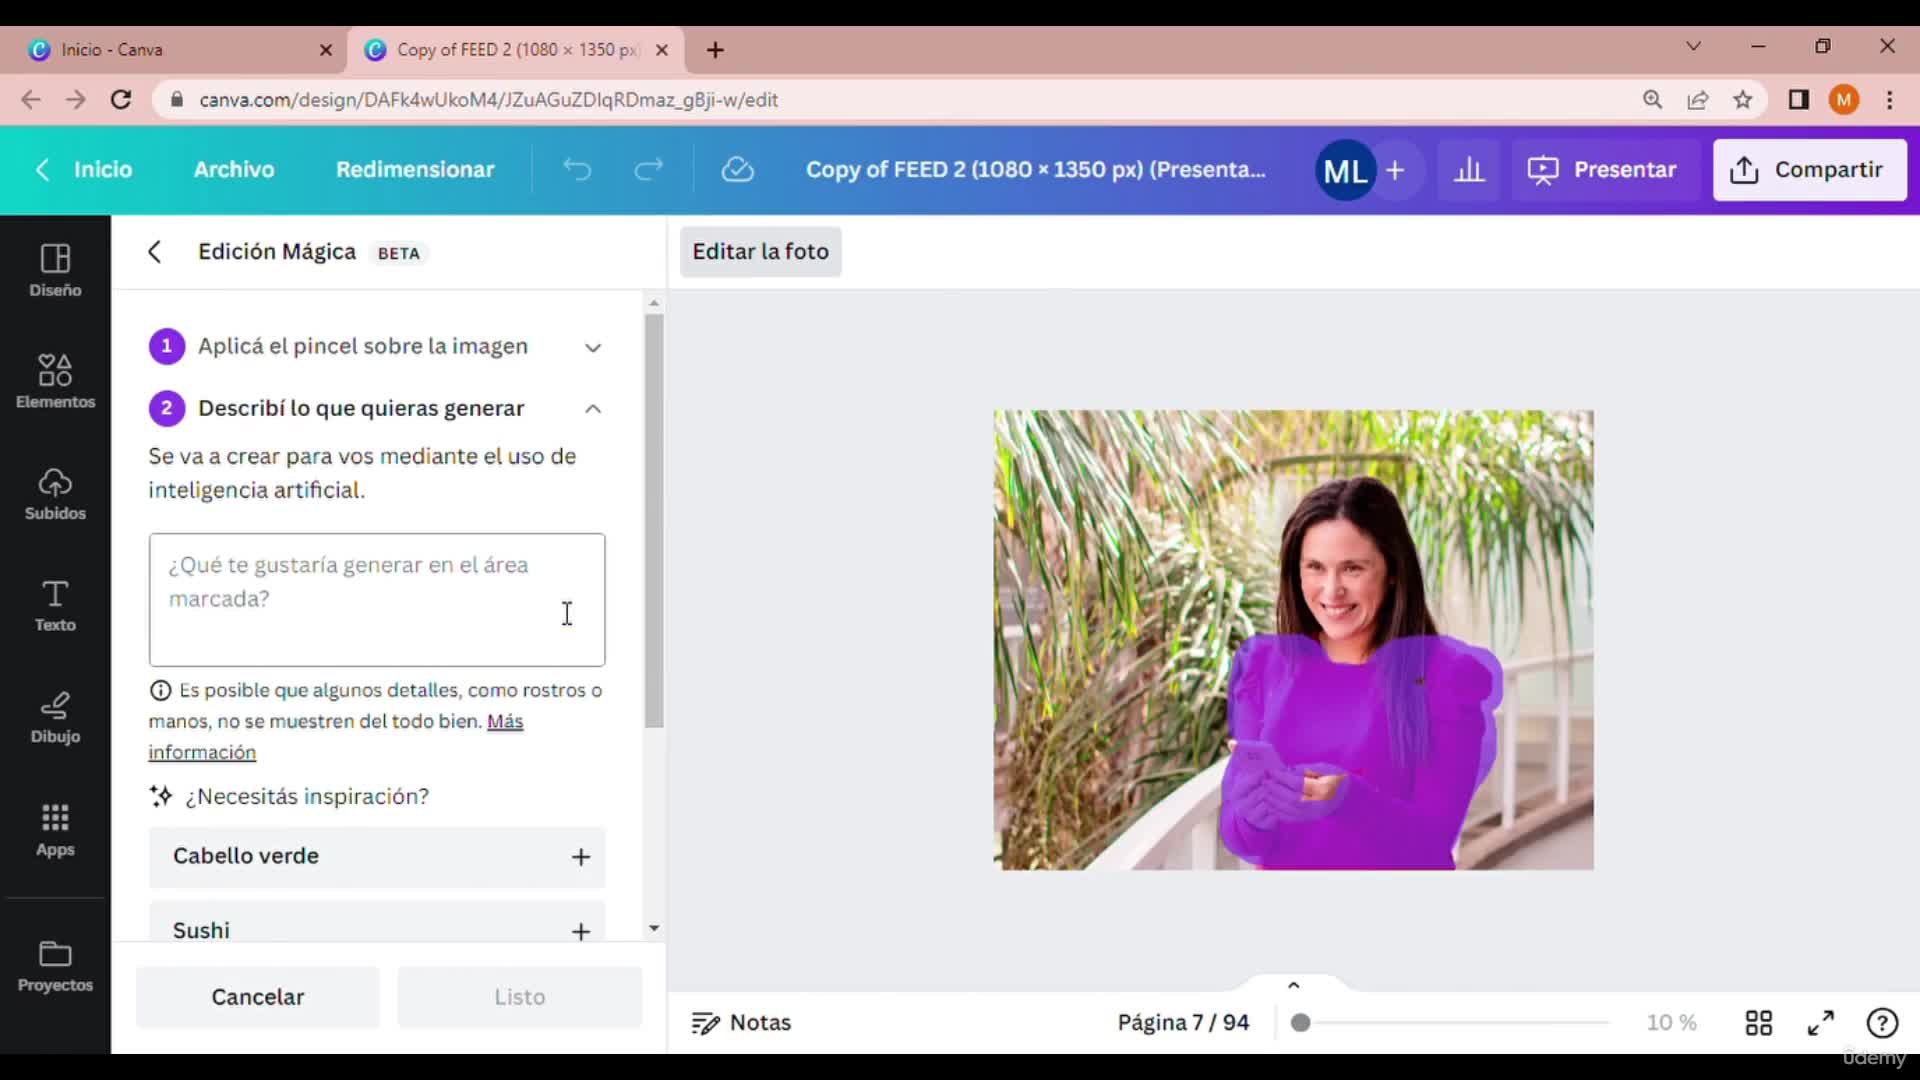Screen dimensions: 1920x1080
Task: Open the Diseño panel in sidebar
Action: click(x=55, y=270)
